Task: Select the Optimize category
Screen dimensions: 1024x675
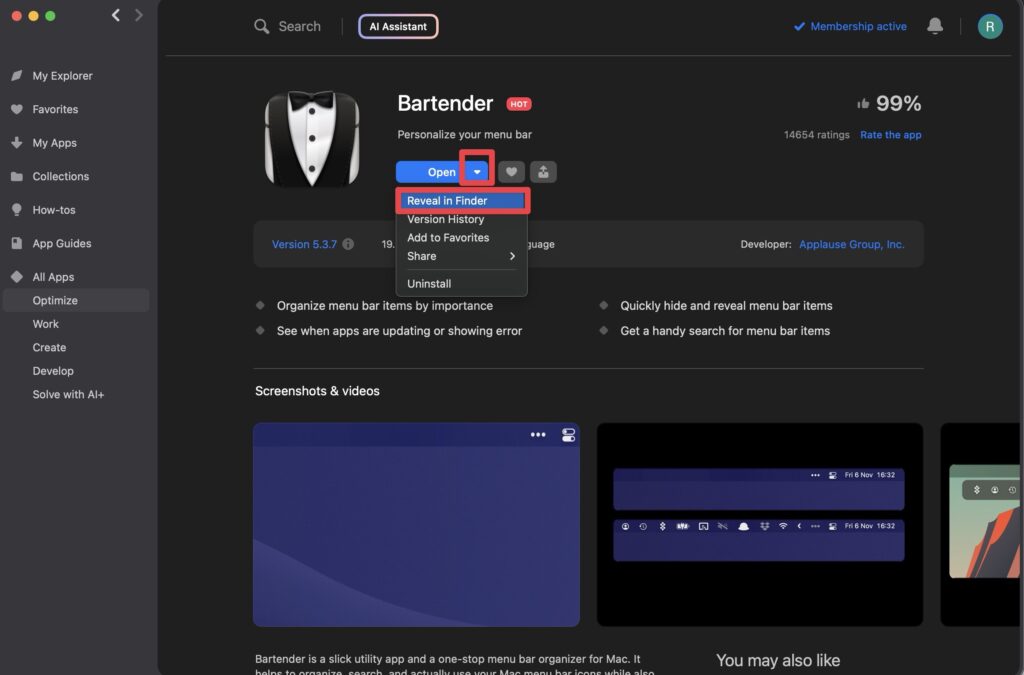Action: (76, 300)
